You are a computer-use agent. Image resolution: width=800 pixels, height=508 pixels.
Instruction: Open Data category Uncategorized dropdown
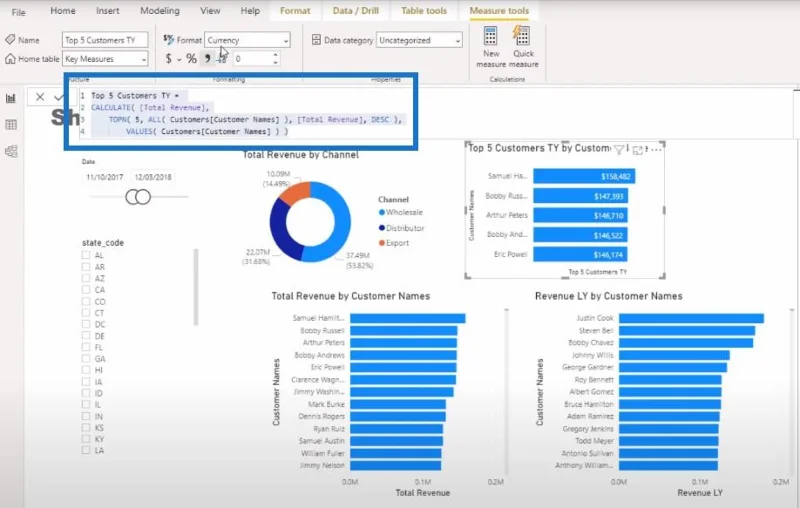coord(419,40)
